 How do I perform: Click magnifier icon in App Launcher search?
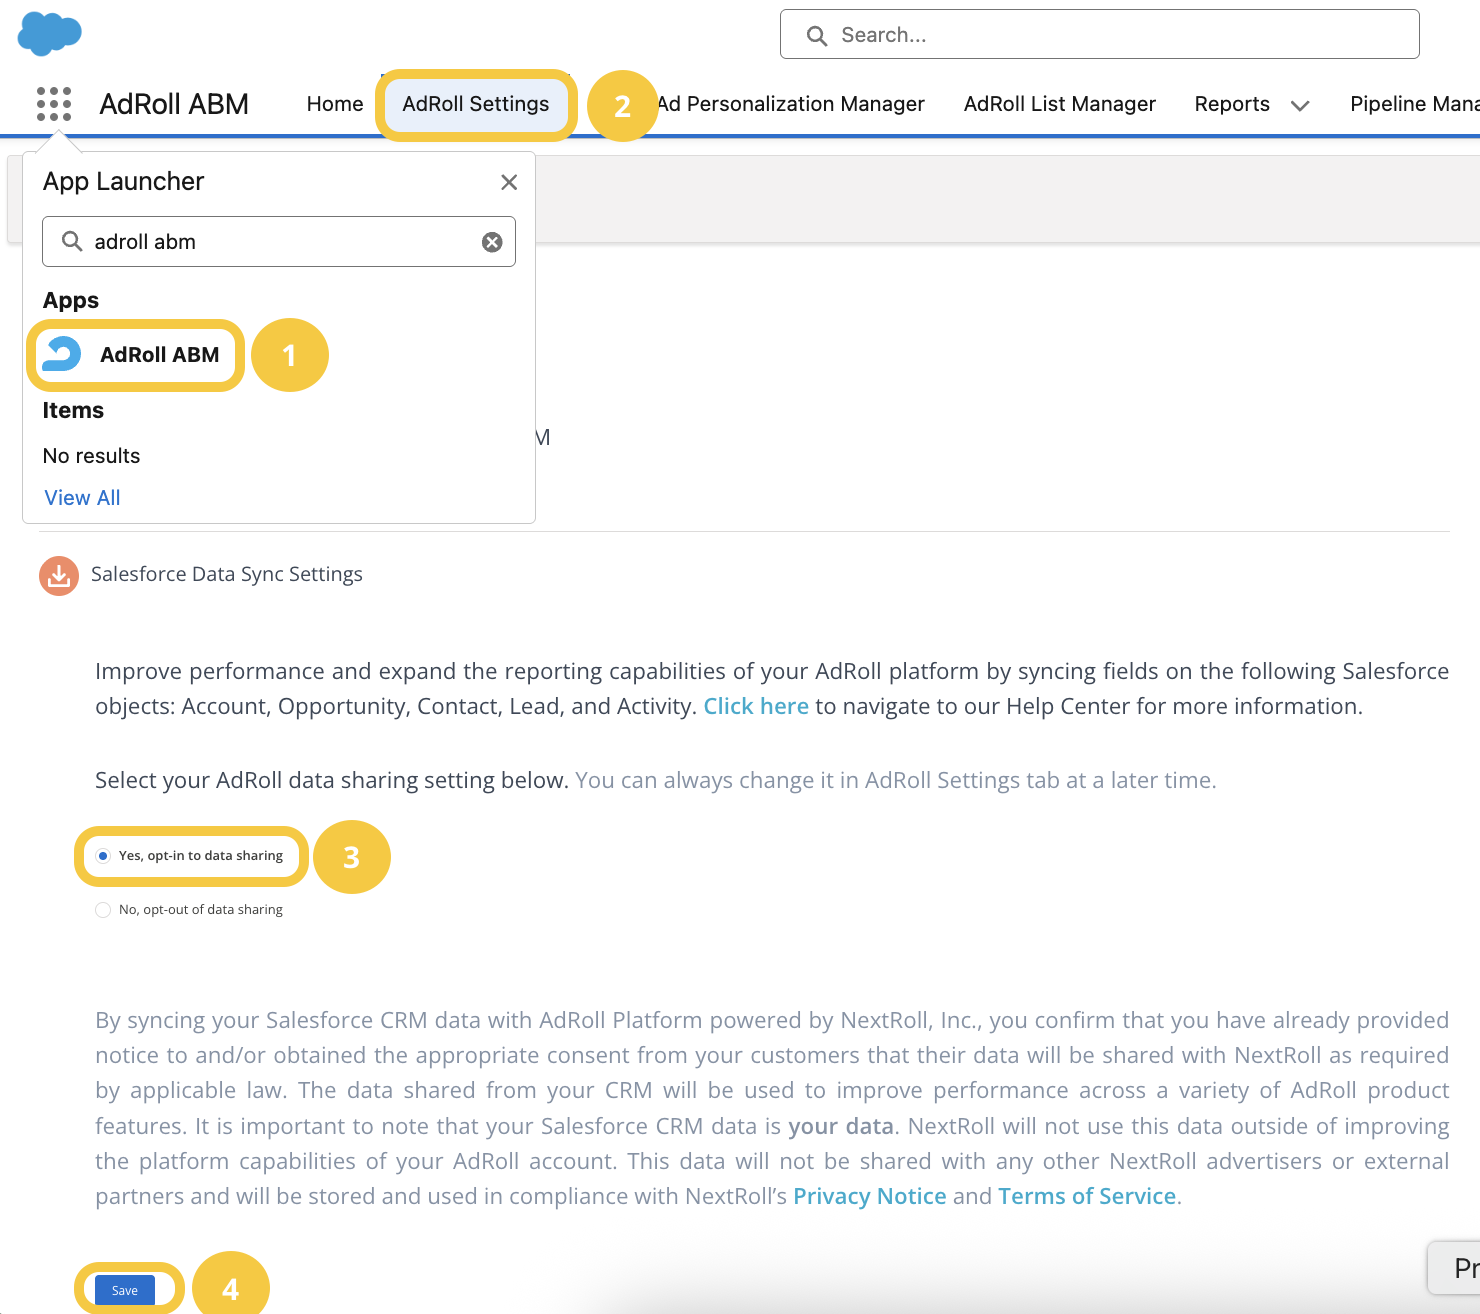pos(72,242)
